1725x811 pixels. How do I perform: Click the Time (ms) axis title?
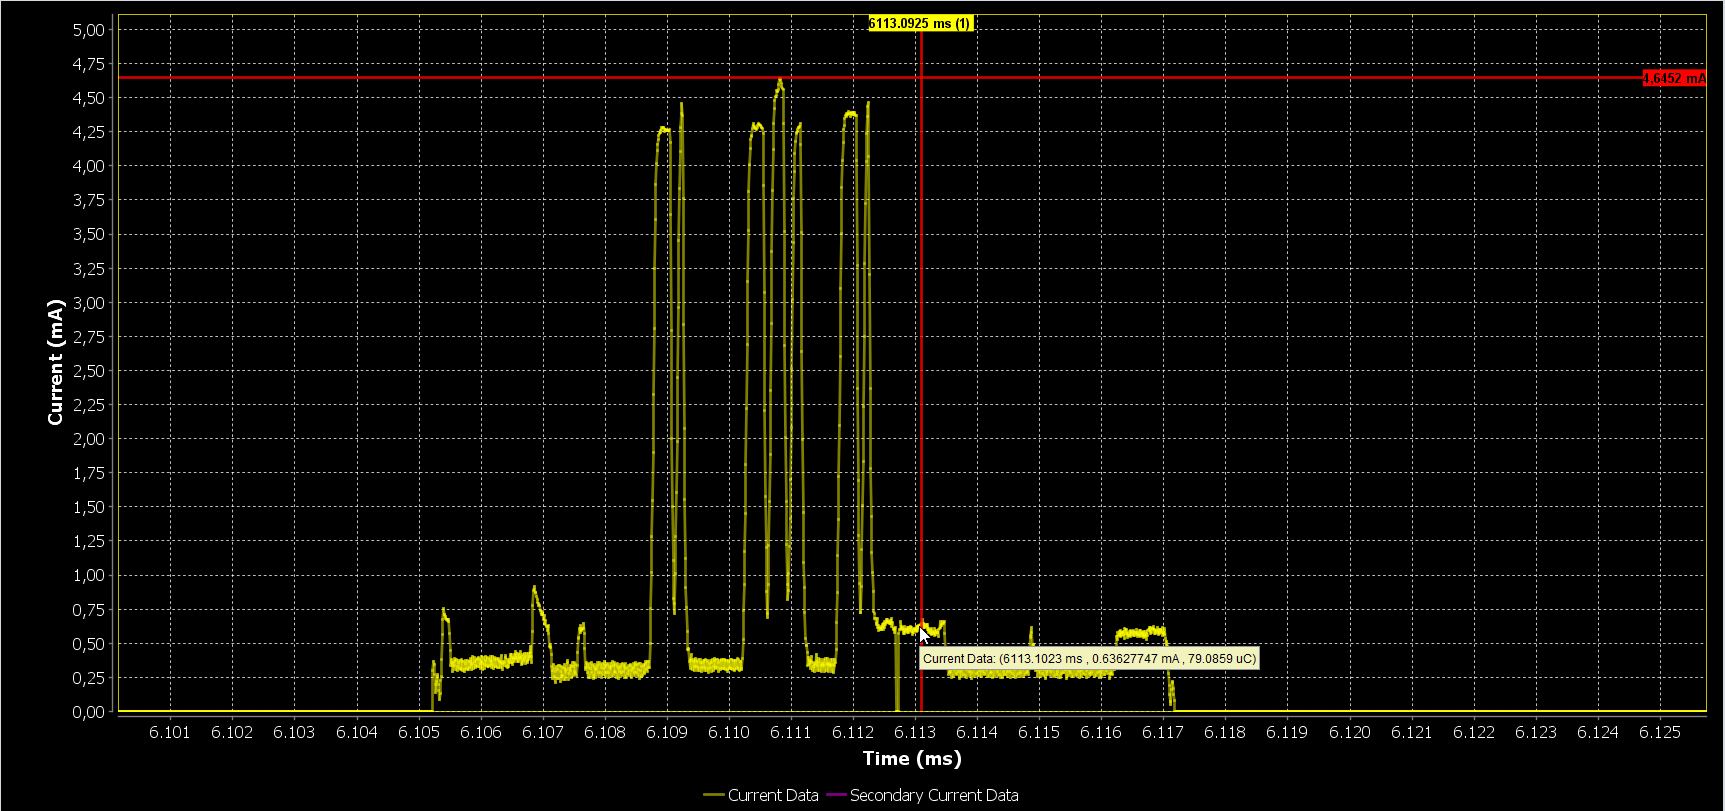click(x=912, y=758)
